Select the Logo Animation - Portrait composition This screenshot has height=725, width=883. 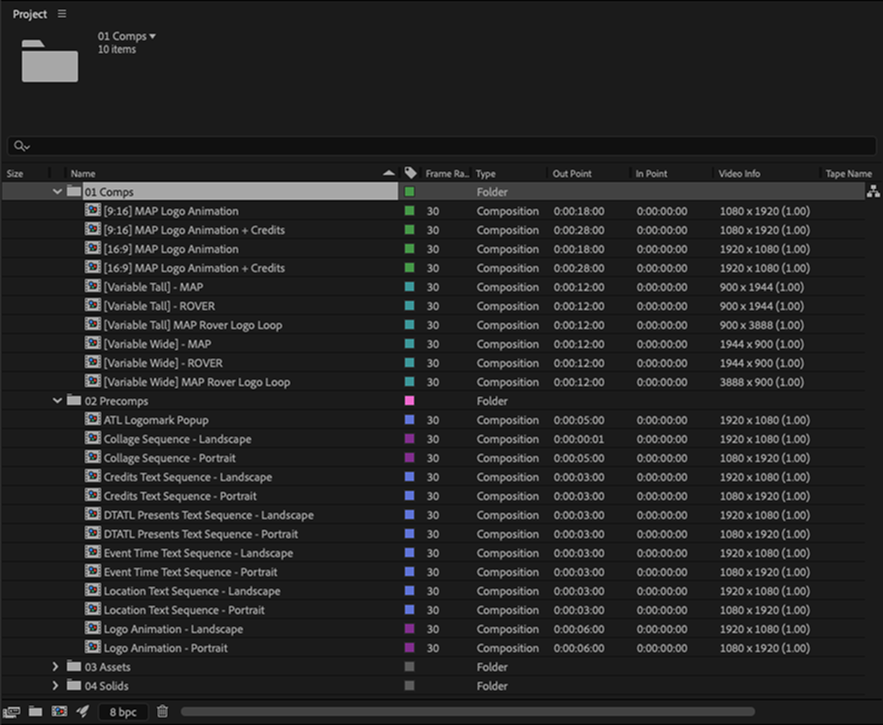point(165,648)
